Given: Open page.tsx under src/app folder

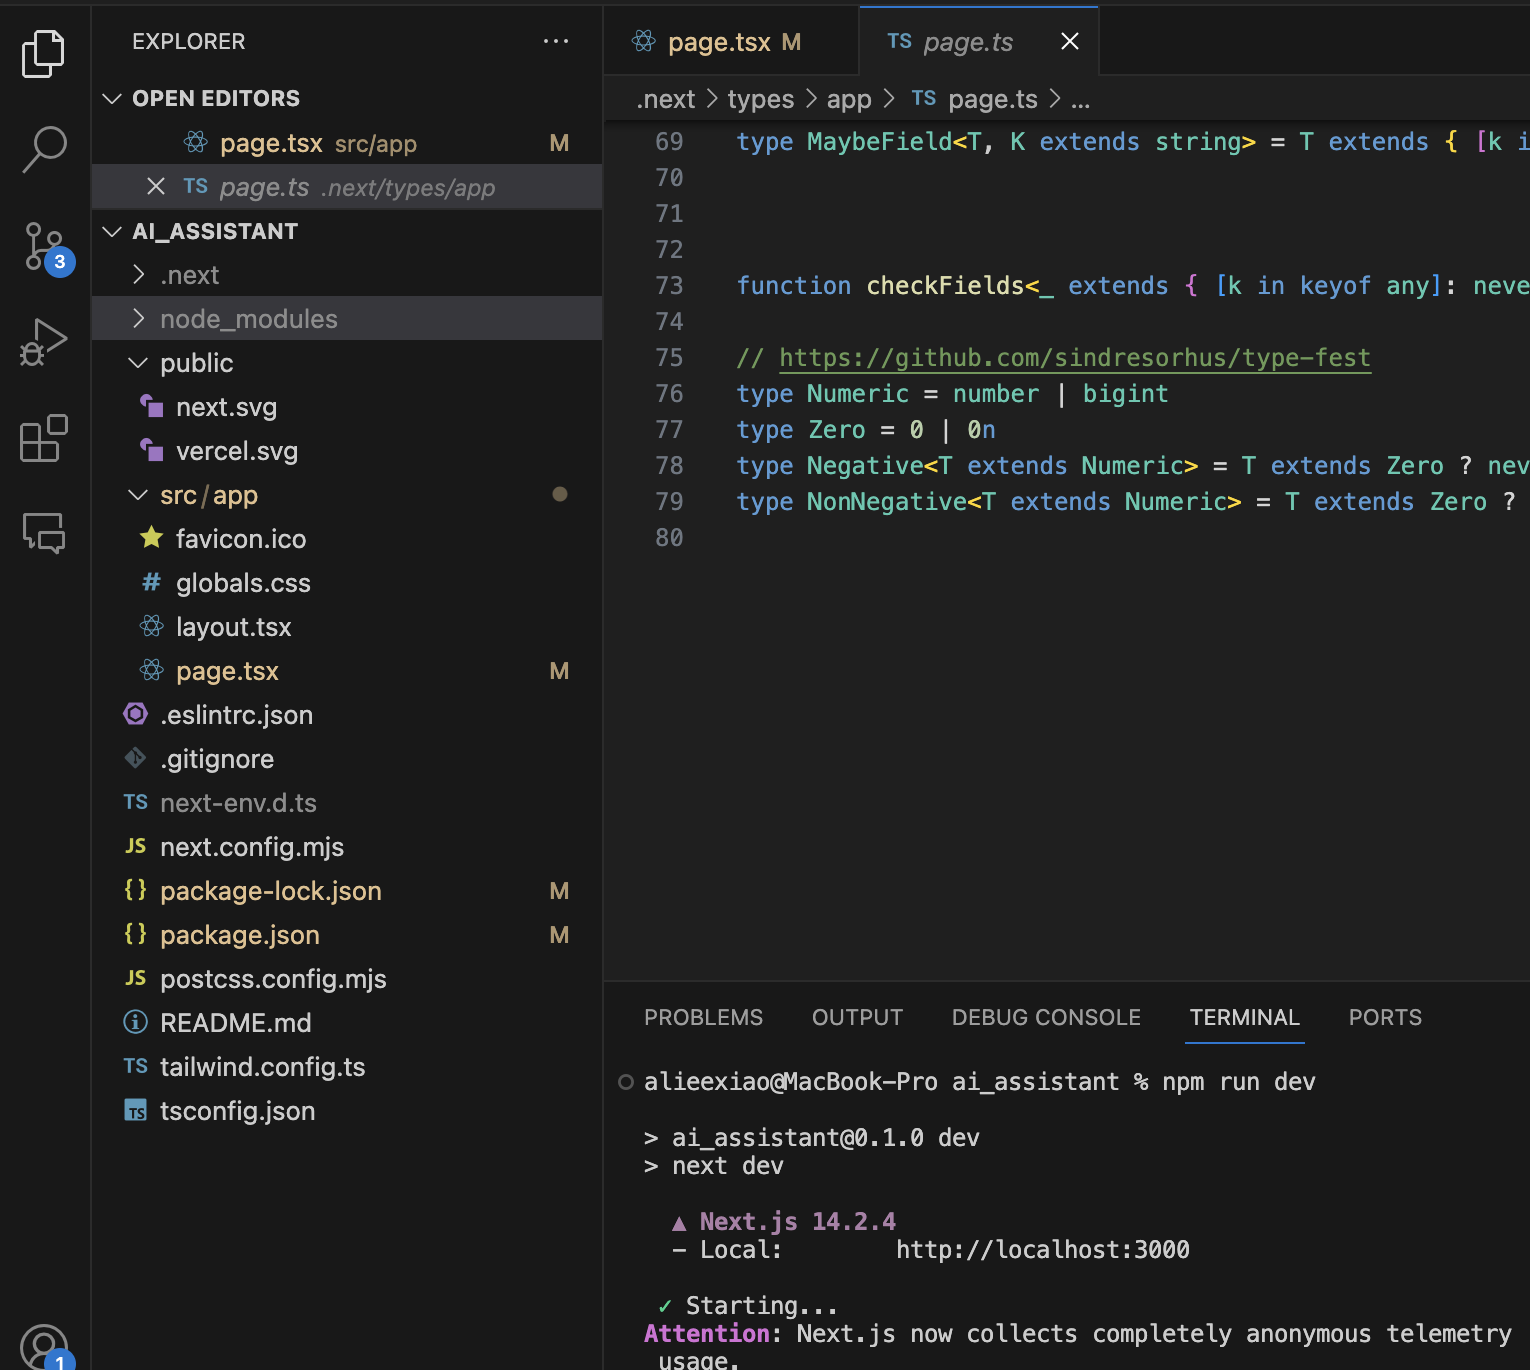Looking at the screenshot, I should pyautogui.click(x=347, y=671).
